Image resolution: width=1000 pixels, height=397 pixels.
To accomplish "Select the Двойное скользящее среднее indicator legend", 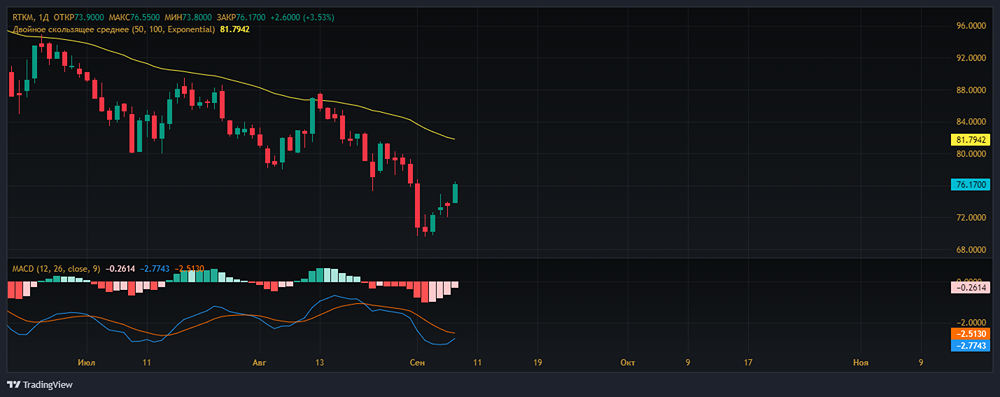I will pyautogui.click(x=113, y=29).
